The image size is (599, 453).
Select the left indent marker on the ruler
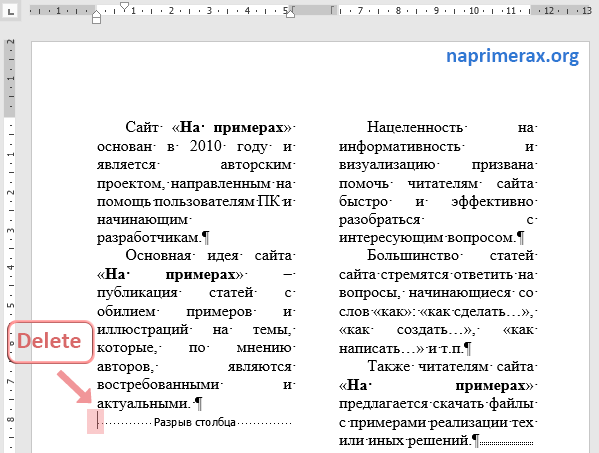coord(97,18)
